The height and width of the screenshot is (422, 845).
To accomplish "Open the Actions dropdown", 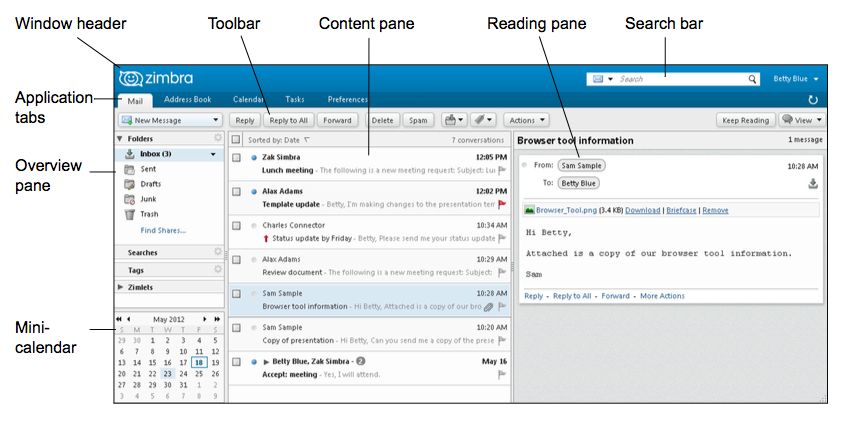I will tap(526, 120).
